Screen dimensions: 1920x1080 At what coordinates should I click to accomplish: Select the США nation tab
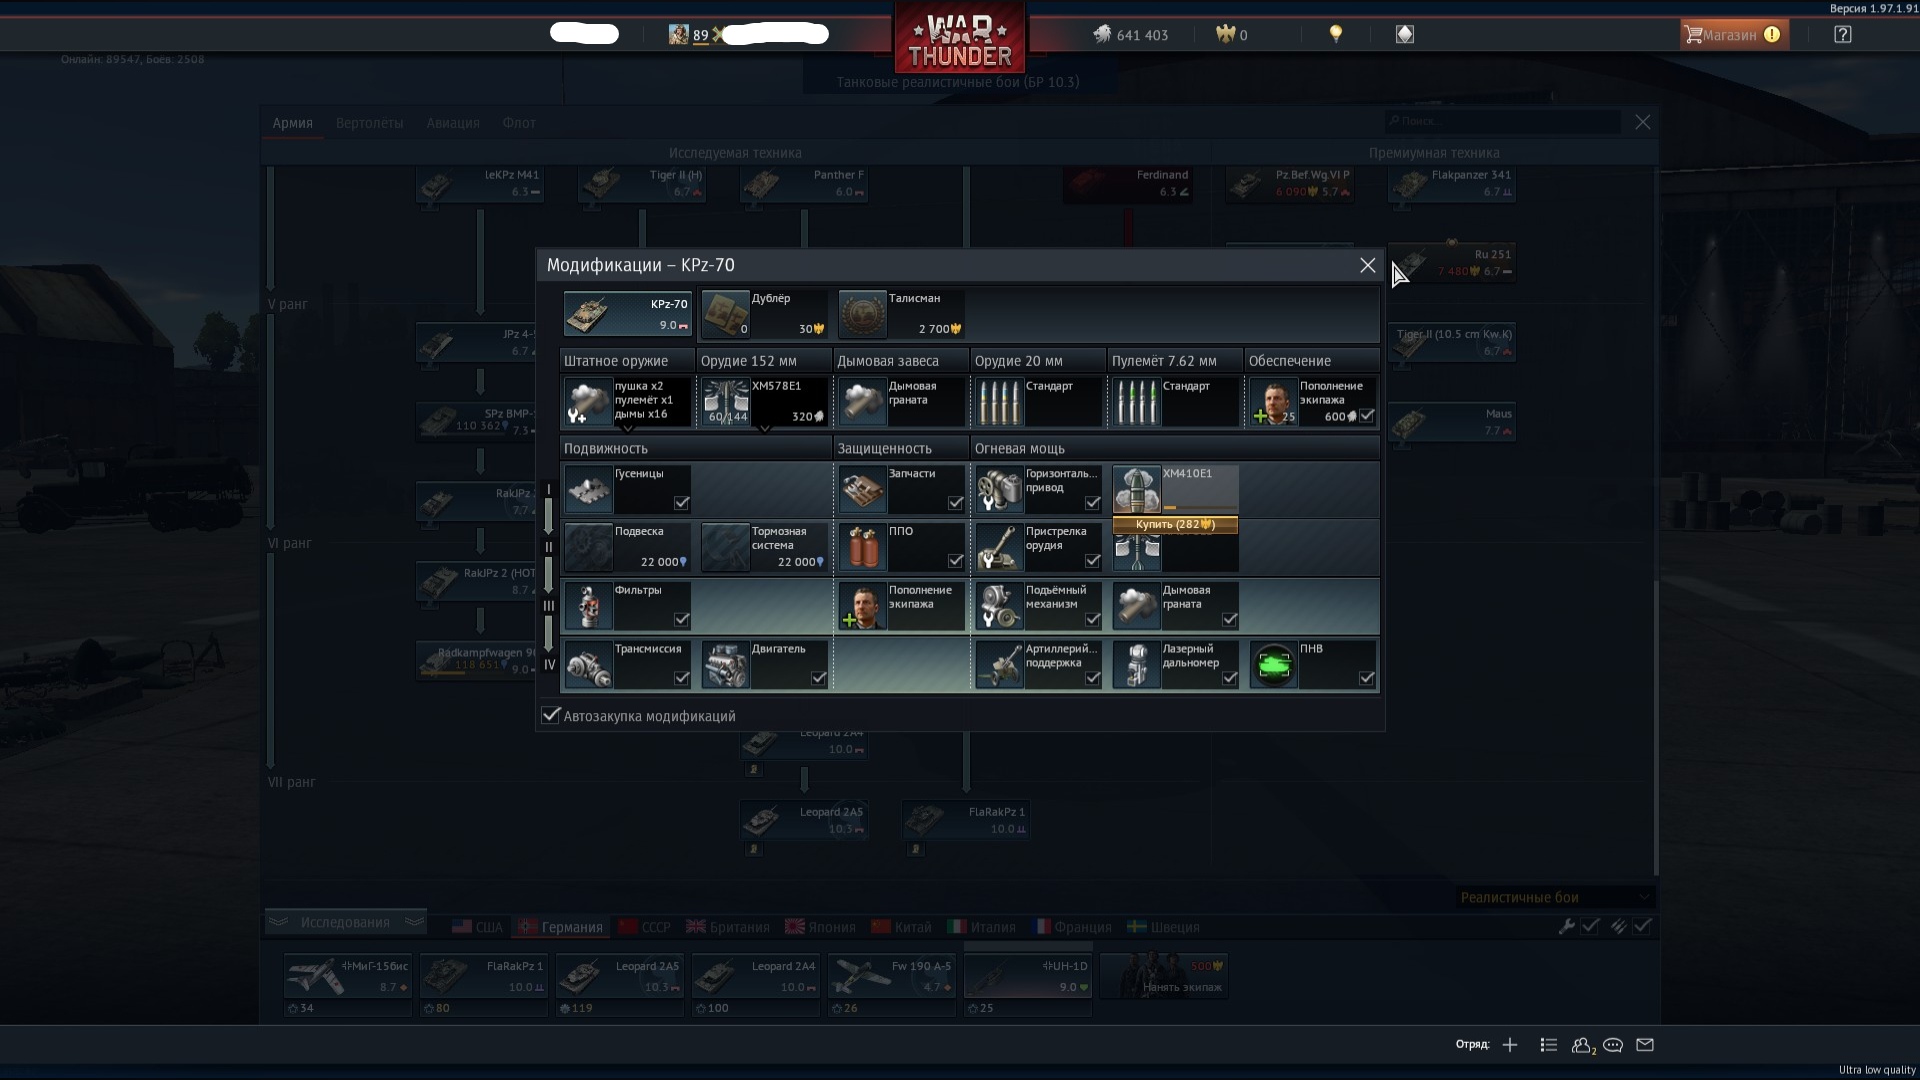(478, 927)
